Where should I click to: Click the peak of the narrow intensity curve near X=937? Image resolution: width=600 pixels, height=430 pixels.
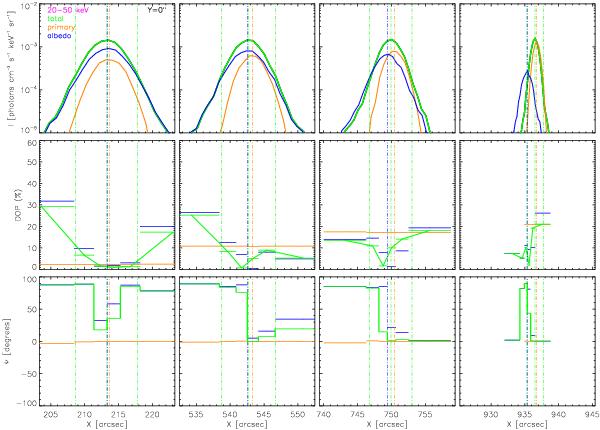(536, 40)
